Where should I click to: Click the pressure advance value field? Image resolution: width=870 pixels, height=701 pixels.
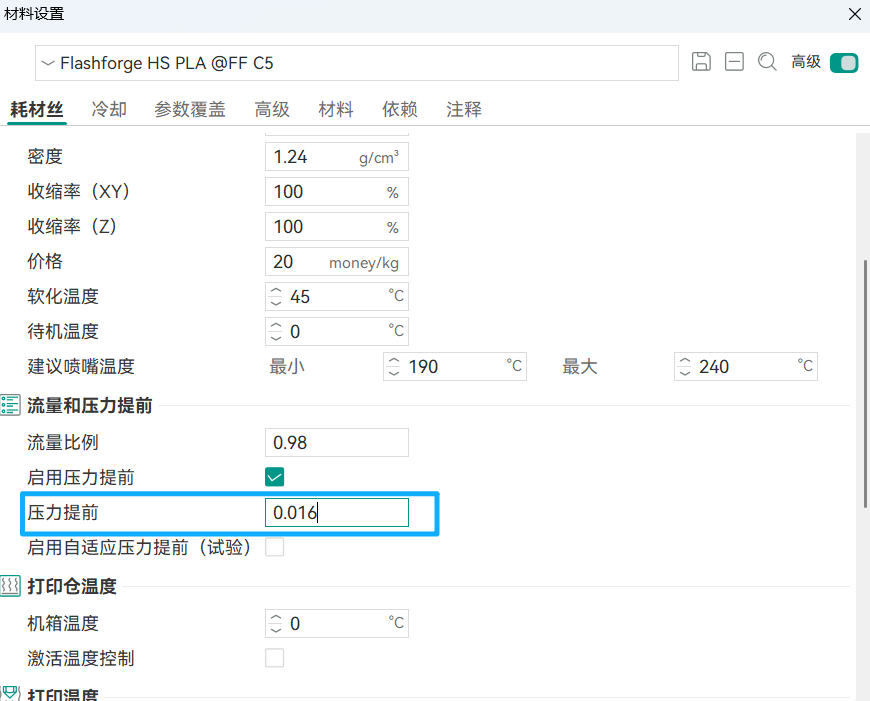[337, 513]
